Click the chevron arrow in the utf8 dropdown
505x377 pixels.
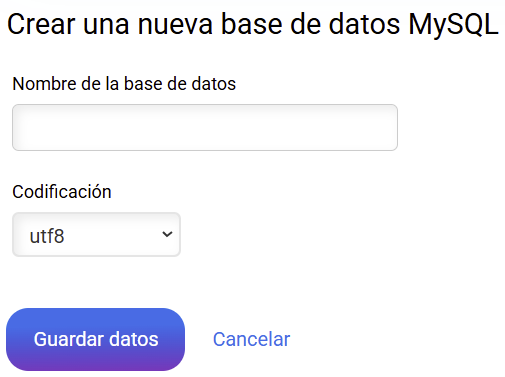[167, 234]
